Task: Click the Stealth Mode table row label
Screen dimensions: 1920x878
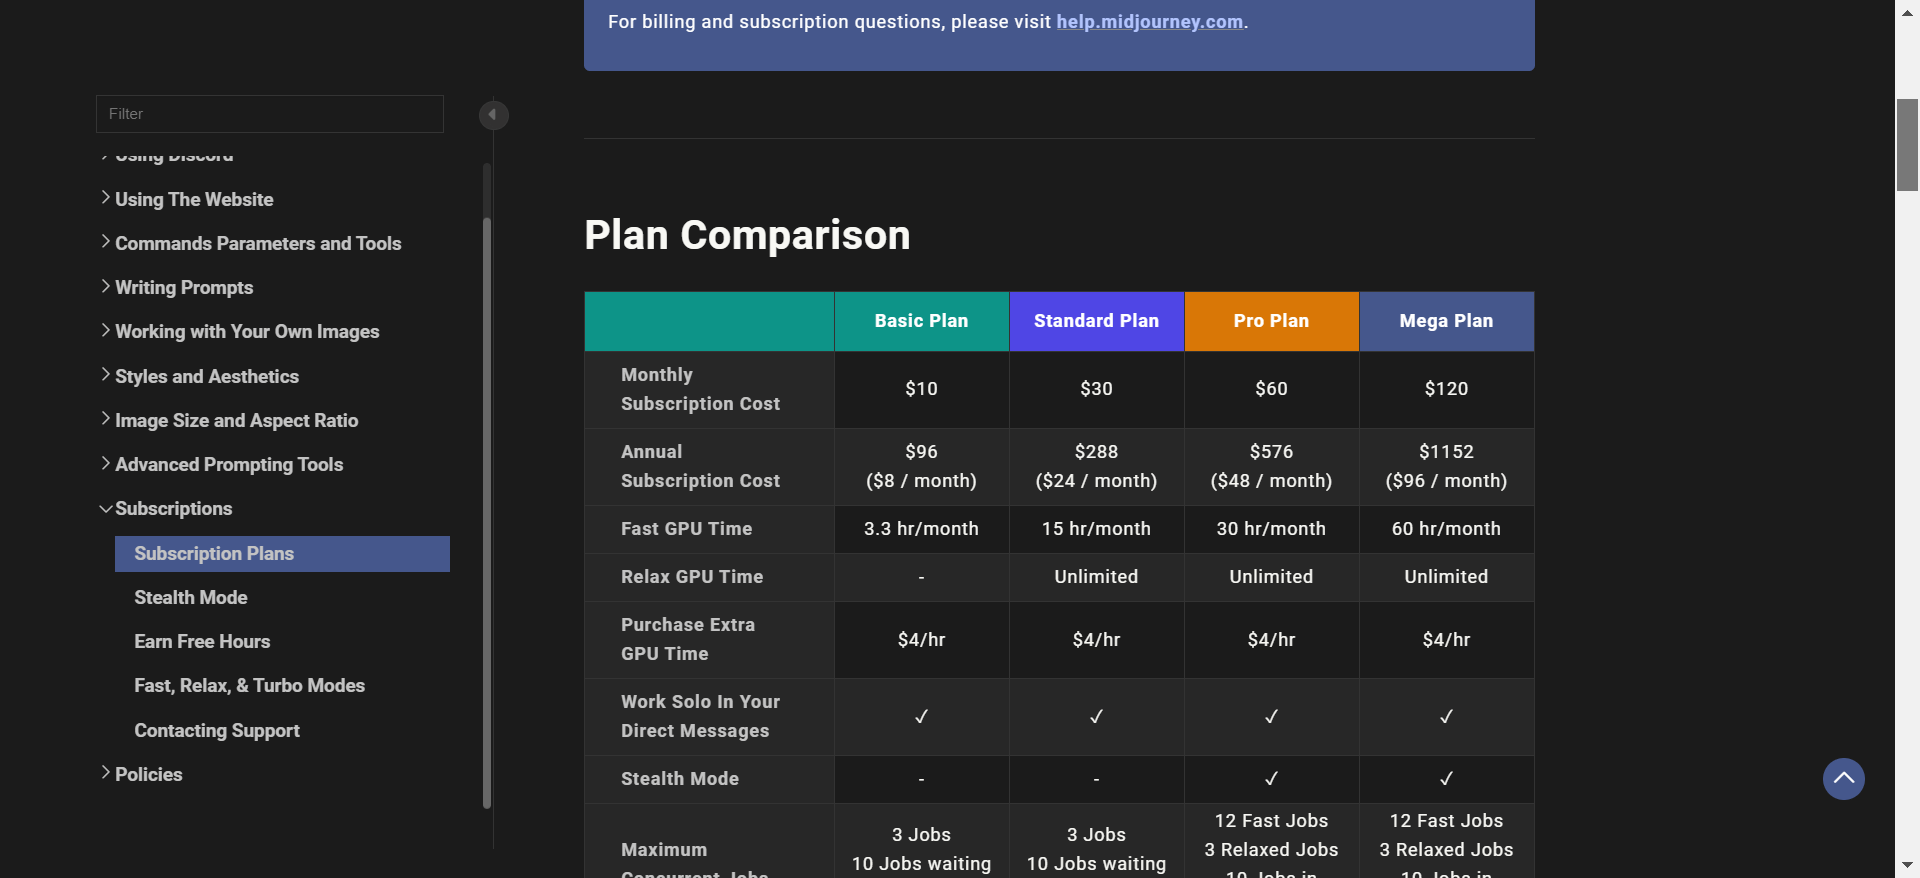Action: click(680, 779)
